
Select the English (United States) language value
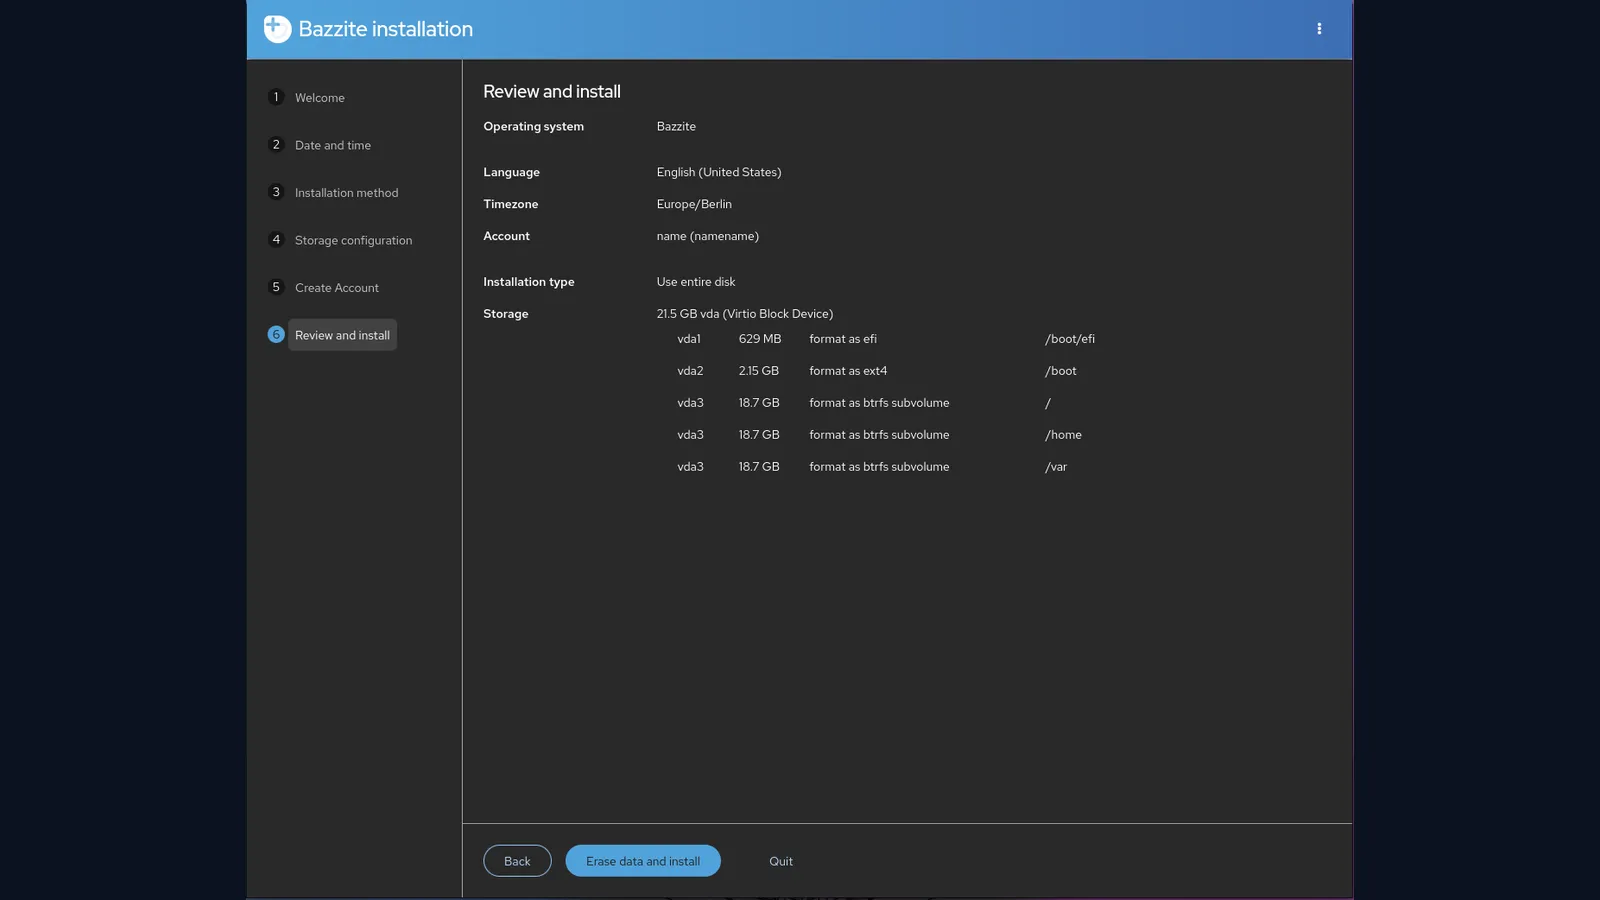click(719, 172)
